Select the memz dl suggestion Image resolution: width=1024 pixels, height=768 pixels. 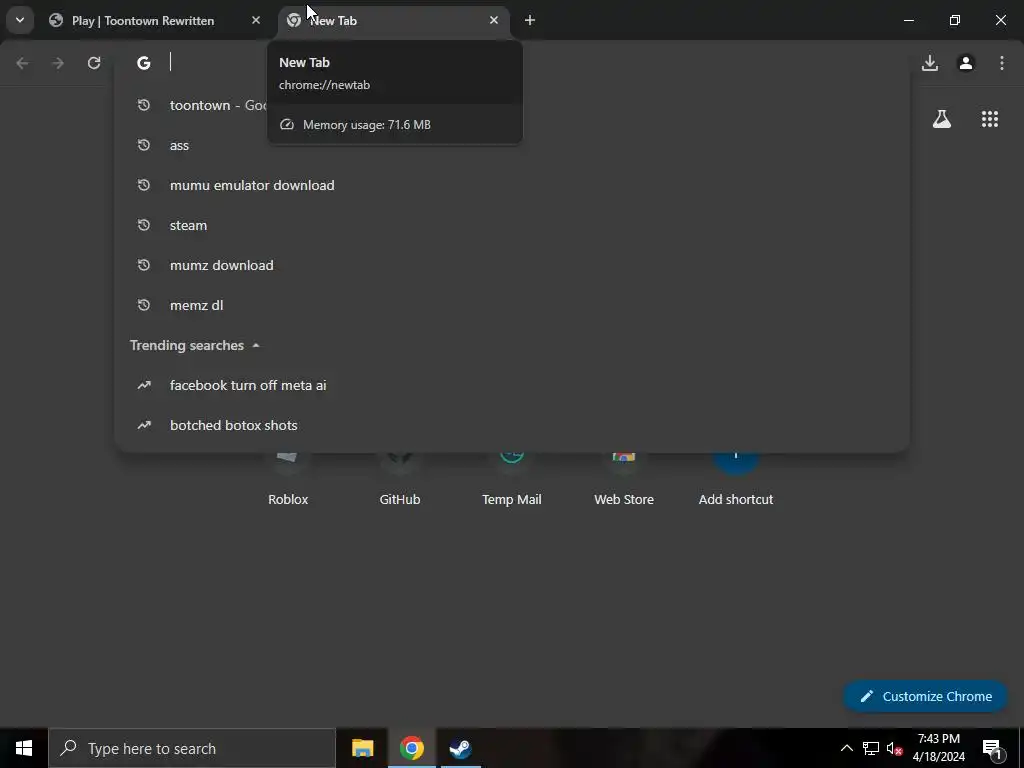(512, 305)
